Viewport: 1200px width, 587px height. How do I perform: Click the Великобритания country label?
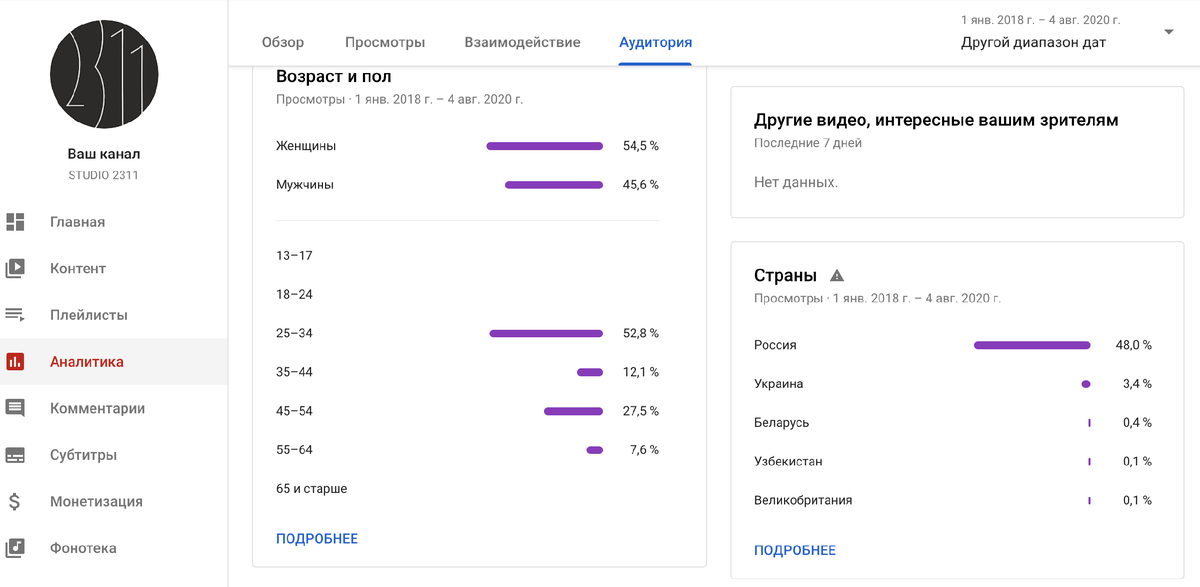pyautogui.click(x=803, y=500)
